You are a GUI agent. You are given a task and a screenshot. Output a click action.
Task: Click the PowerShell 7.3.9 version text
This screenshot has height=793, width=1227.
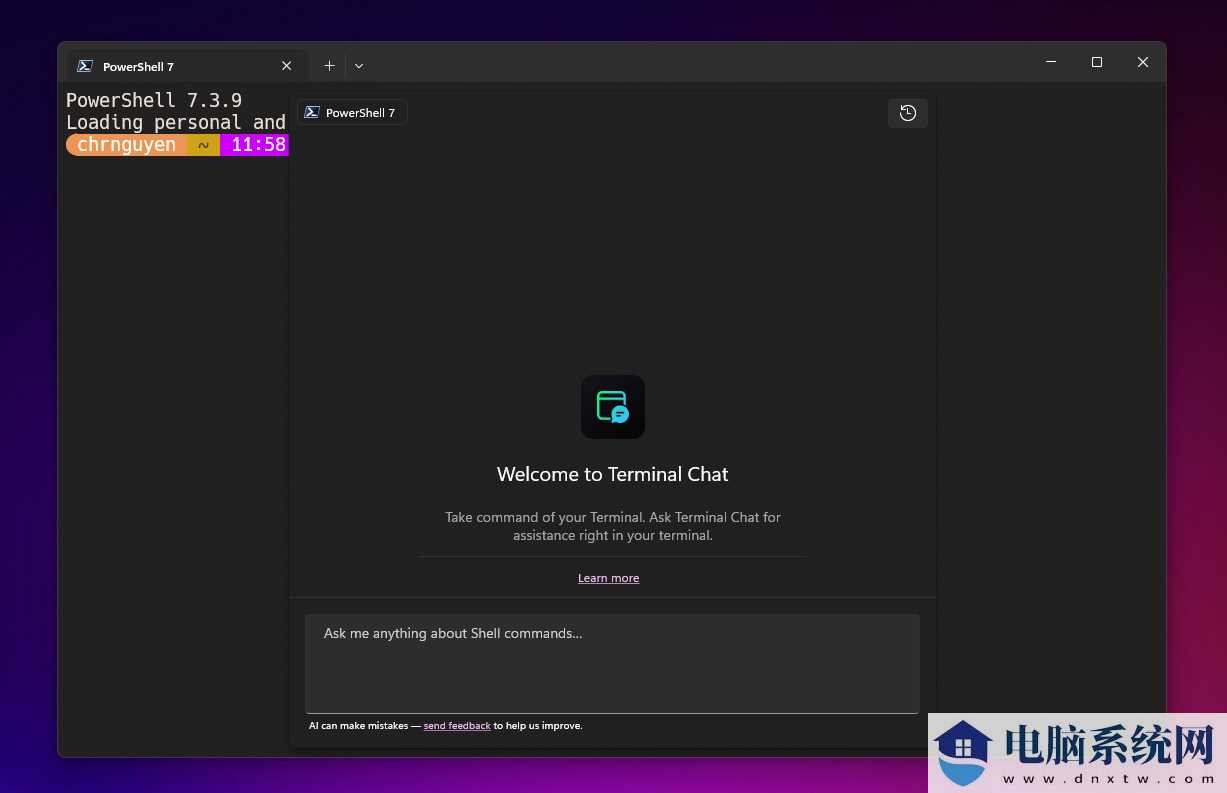click(x=154, y=100)
